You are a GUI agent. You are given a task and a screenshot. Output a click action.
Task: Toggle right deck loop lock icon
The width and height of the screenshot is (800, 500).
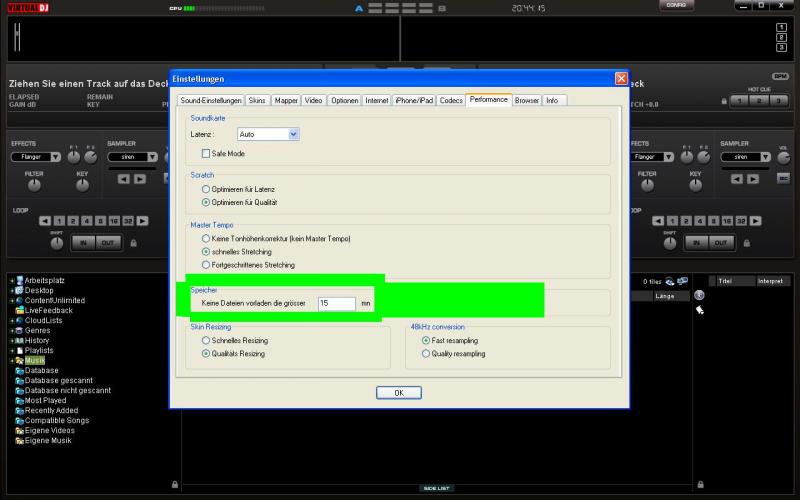[746, 243]
